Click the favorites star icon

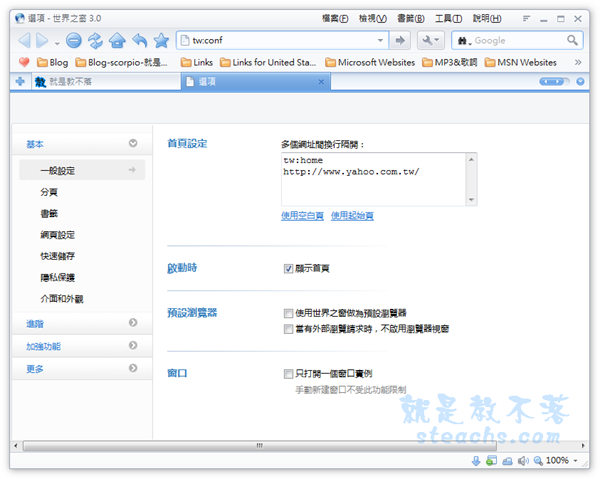point(161,40)
